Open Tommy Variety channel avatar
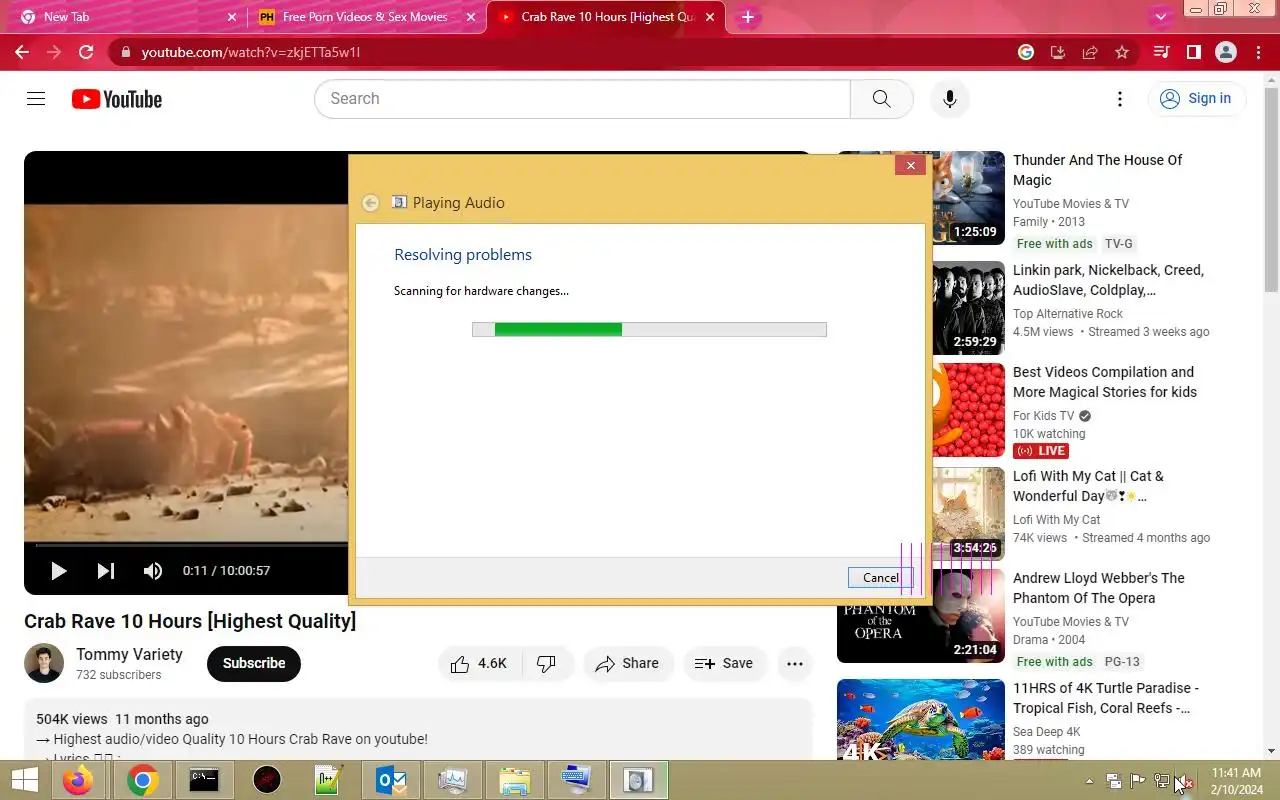Screen dimensions: 1280x800 coord(44,663)
